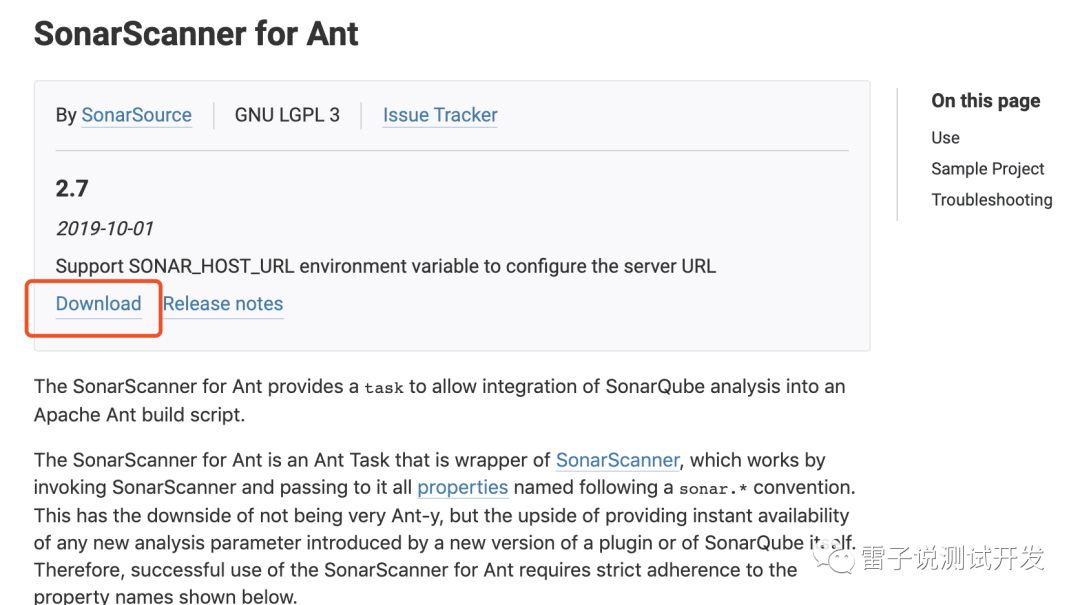Image resolution: width=1080 pixels, height=605 pixels.
Task: Open the Issue Tracker link
Action: (440, 115)
